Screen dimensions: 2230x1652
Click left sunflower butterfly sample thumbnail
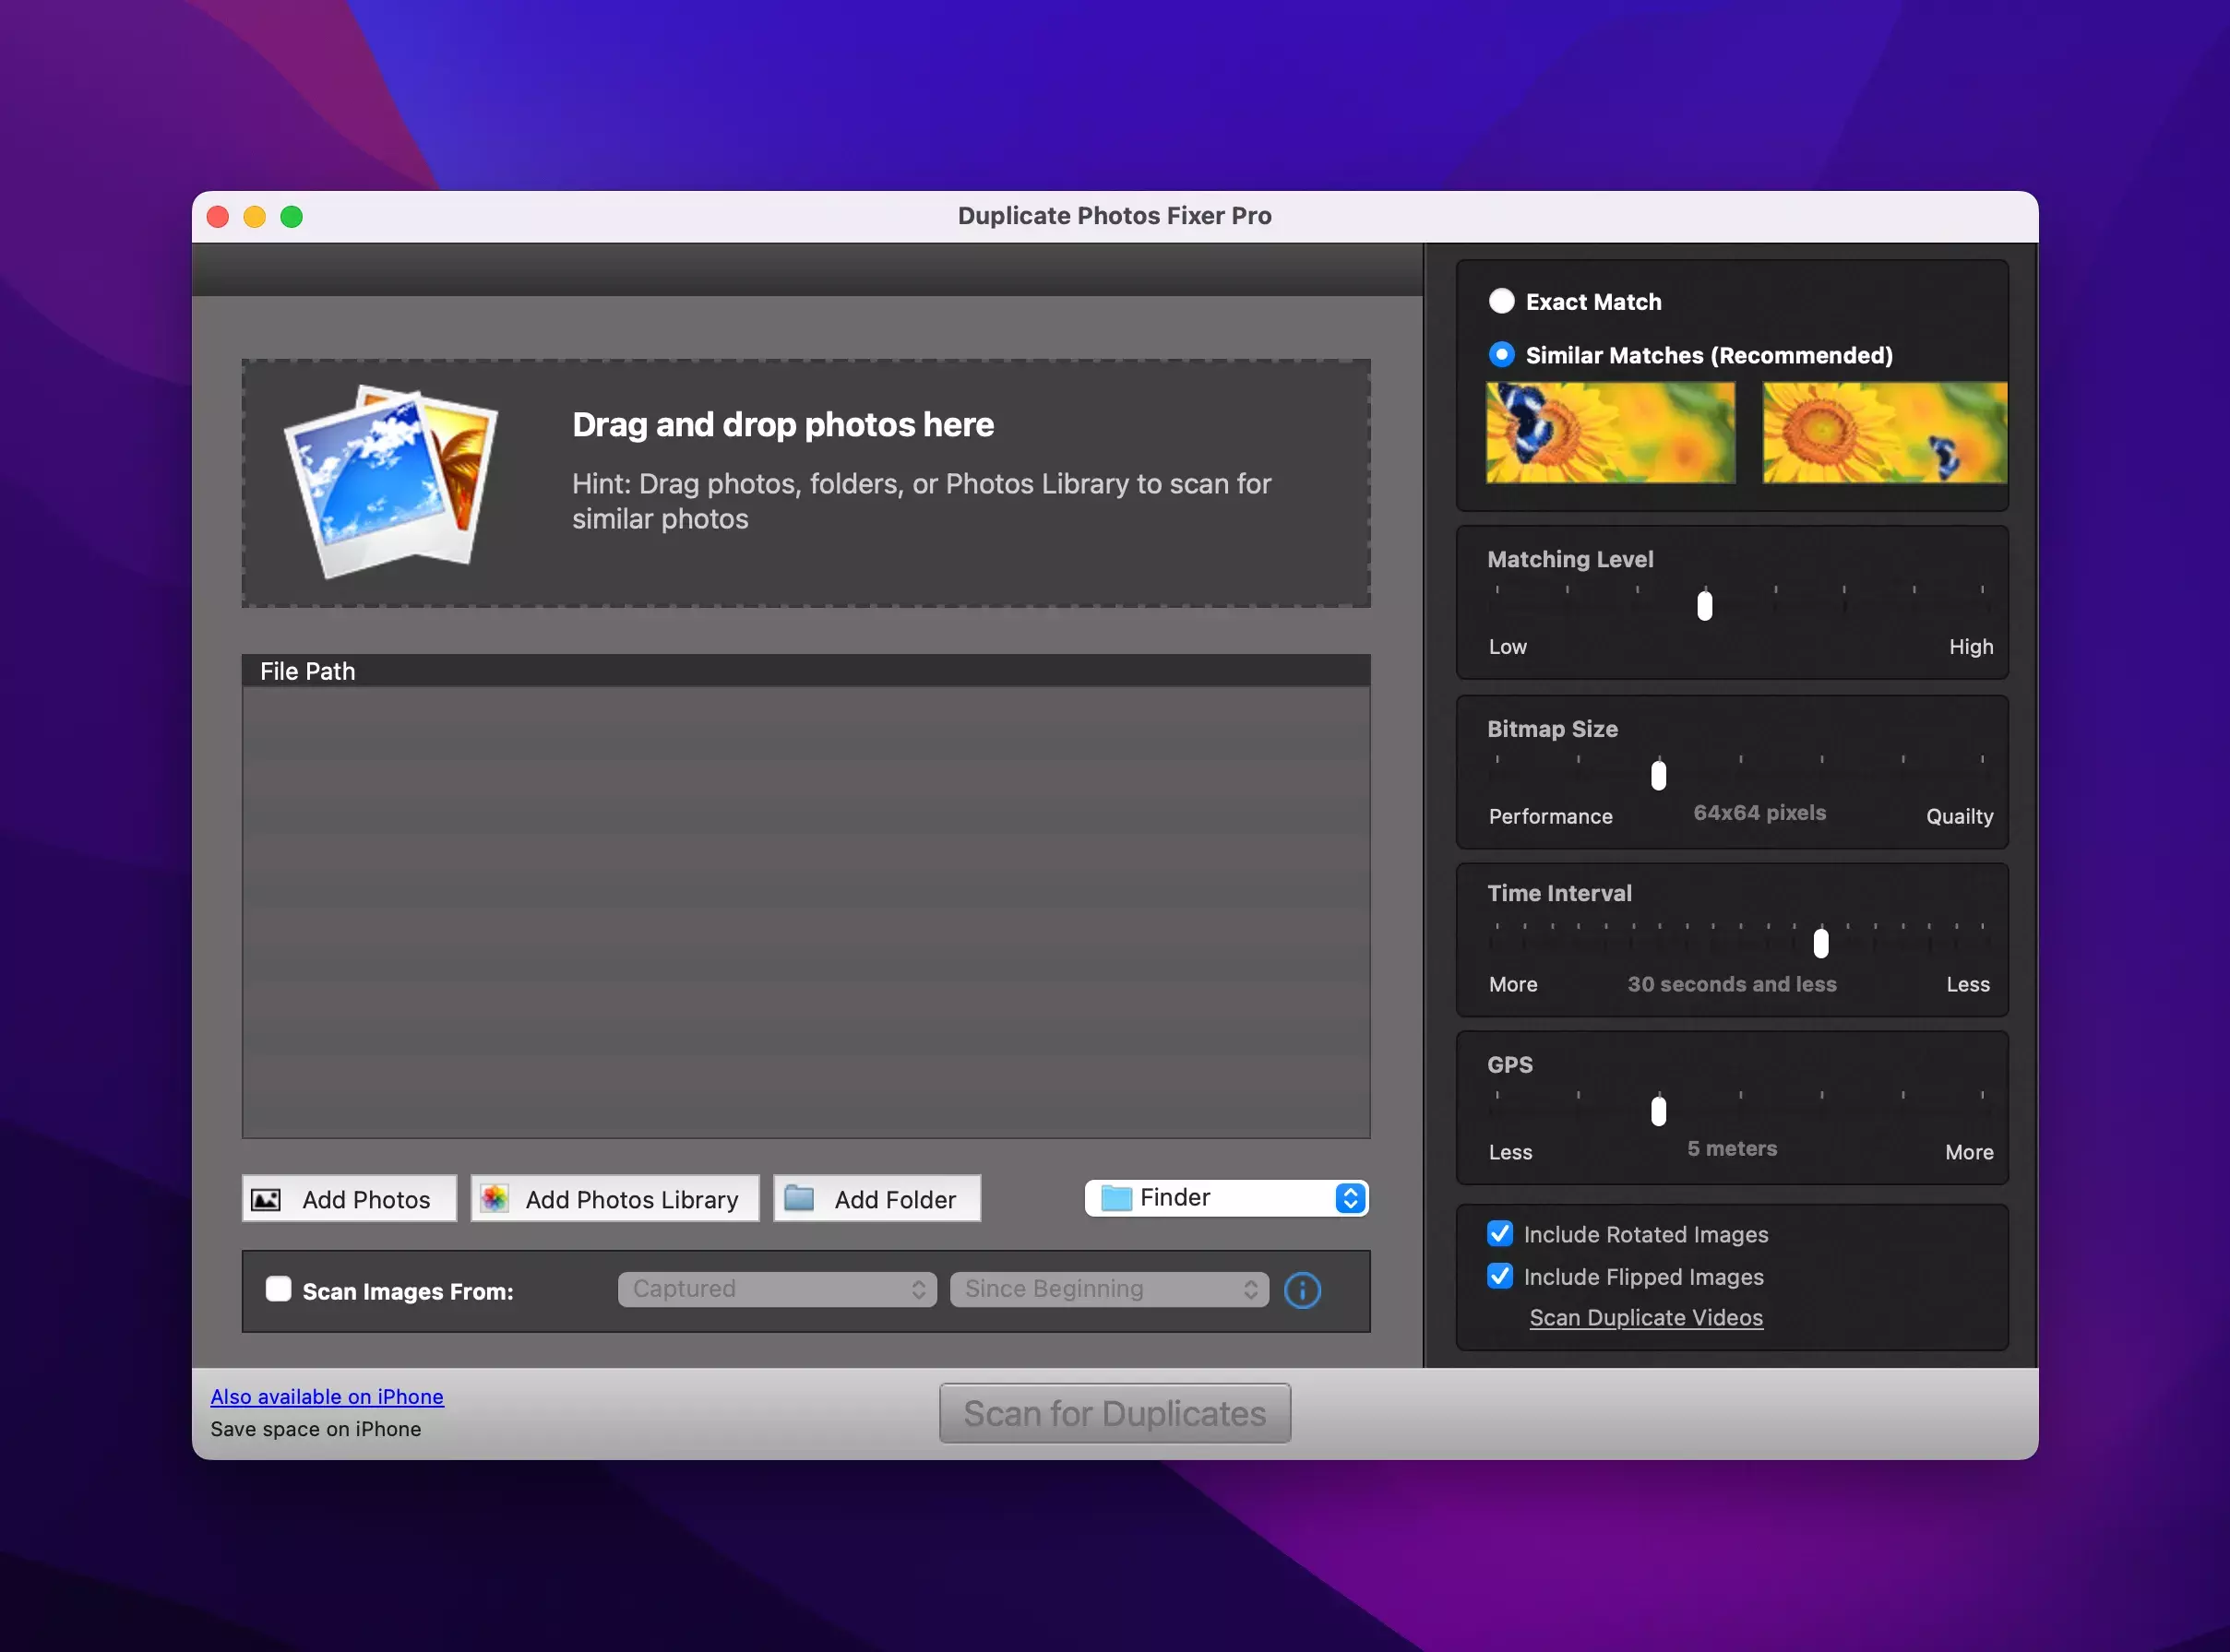click(1610, 433)
